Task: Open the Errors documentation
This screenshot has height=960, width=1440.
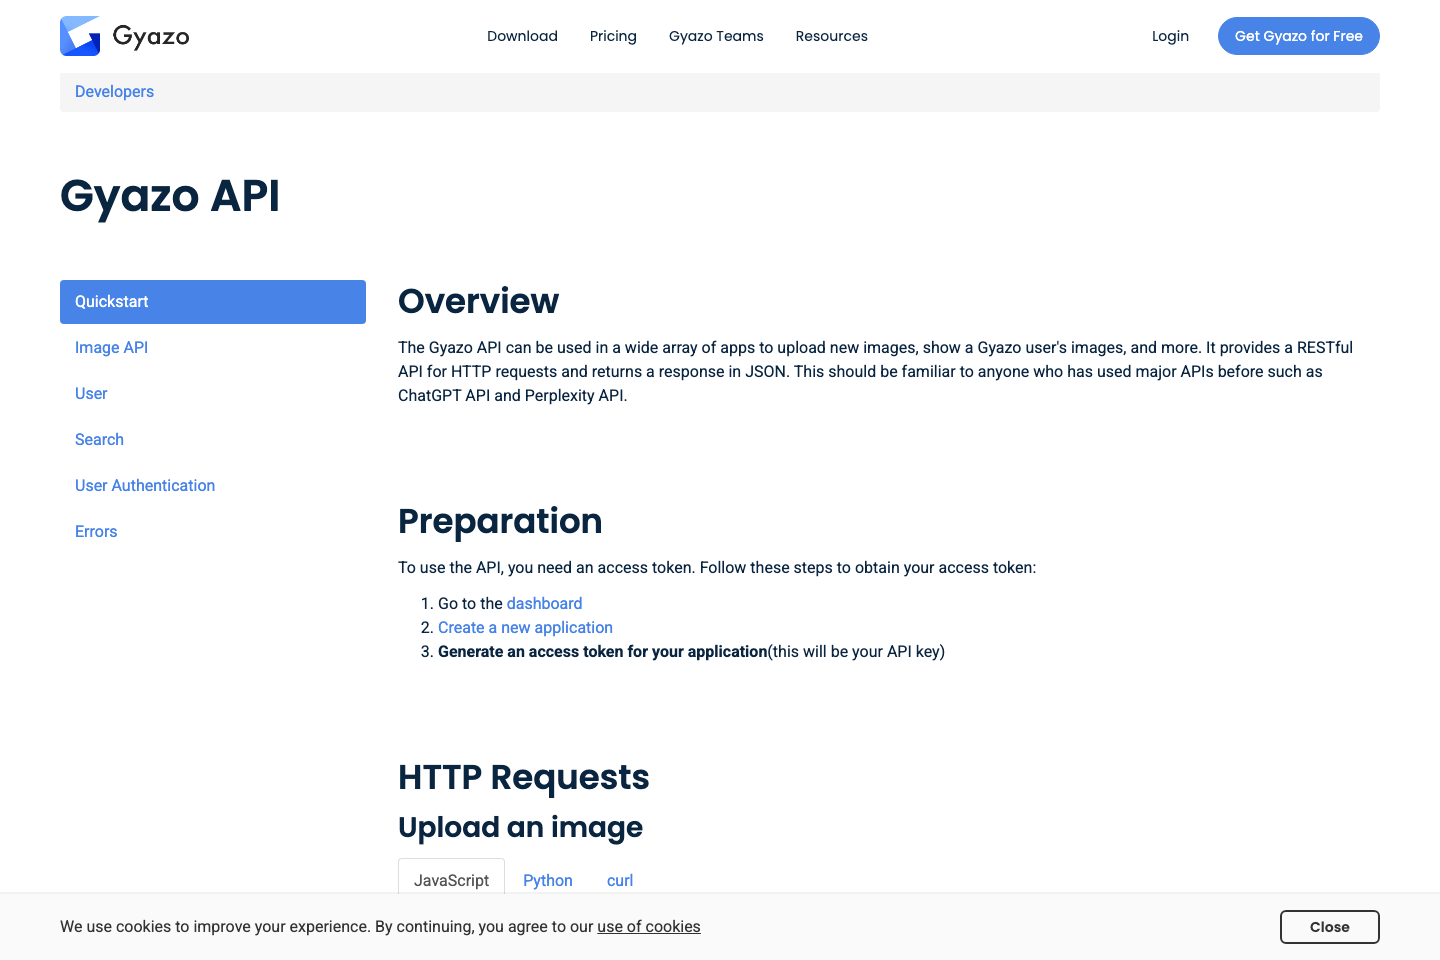Action: point(96,531)
